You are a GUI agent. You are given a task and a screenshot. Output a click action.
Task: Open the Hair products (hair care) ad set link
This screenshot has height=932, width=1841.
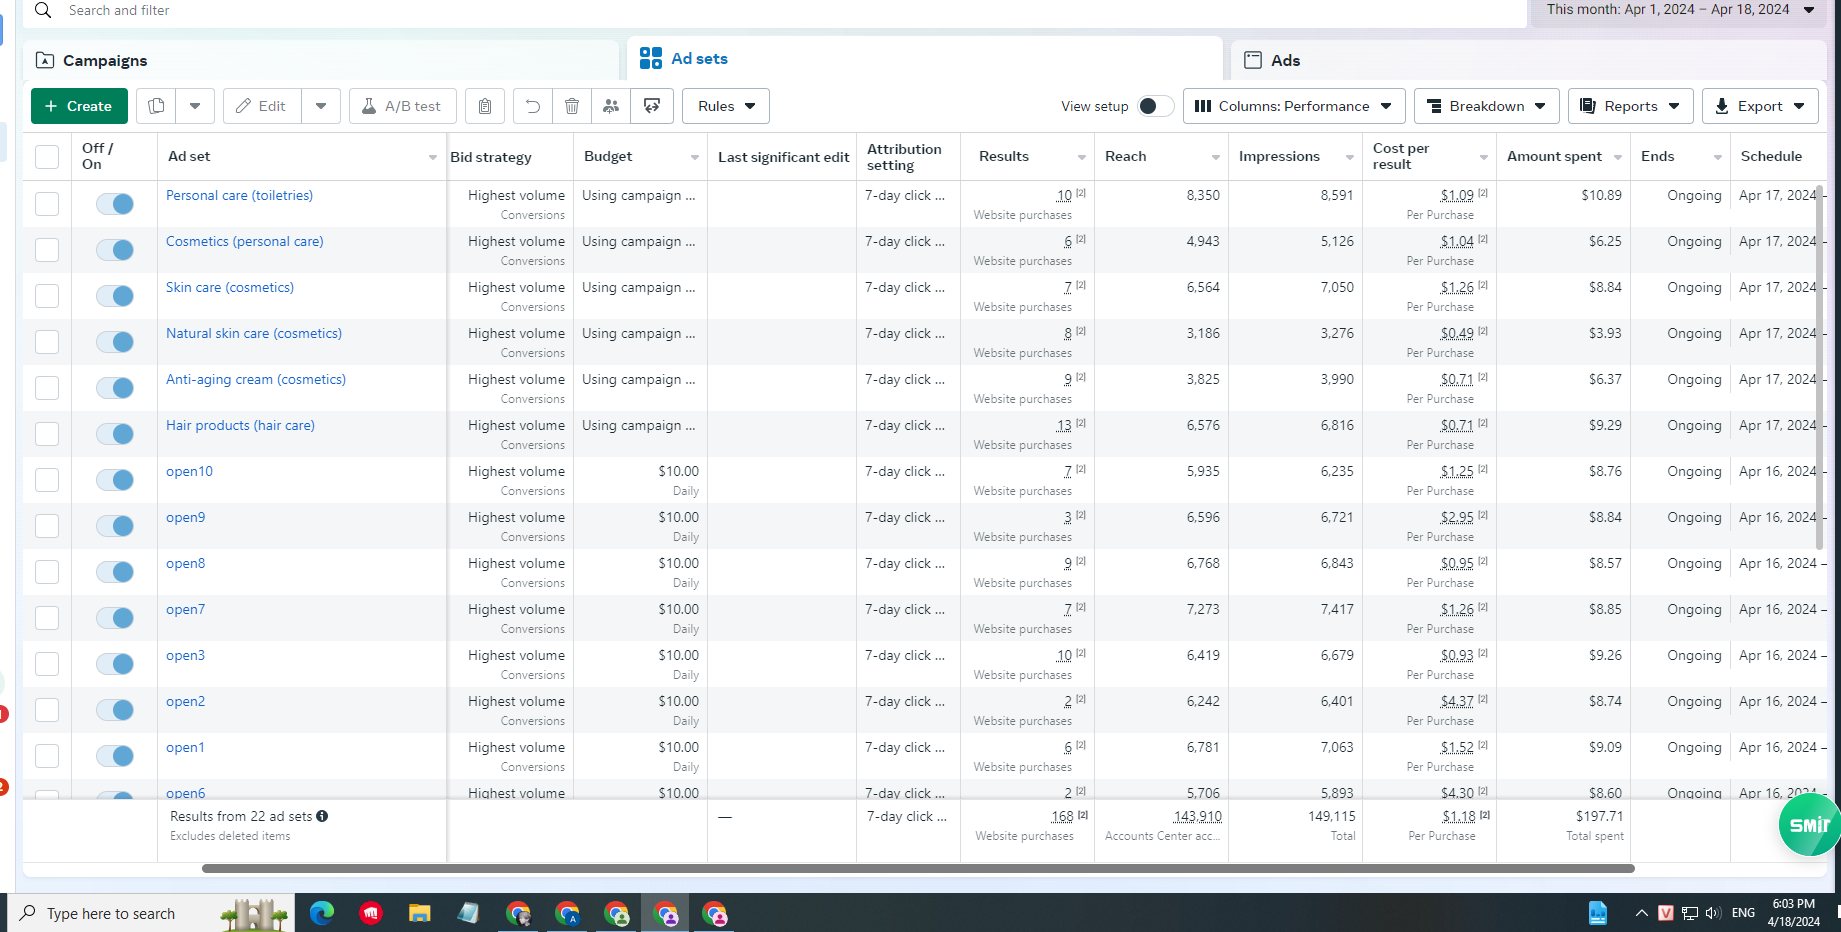click(240, 425)
